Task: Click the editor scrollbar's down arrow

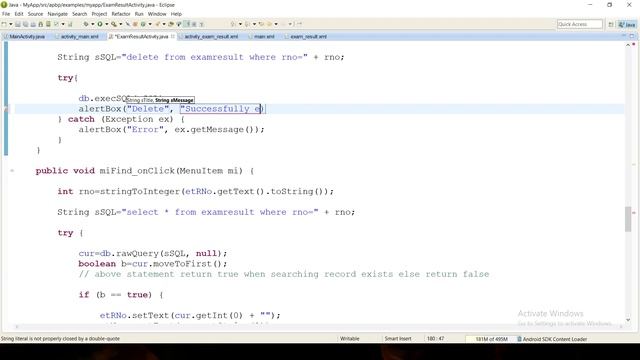Action: pyautogui.click(x=628, y=320)
